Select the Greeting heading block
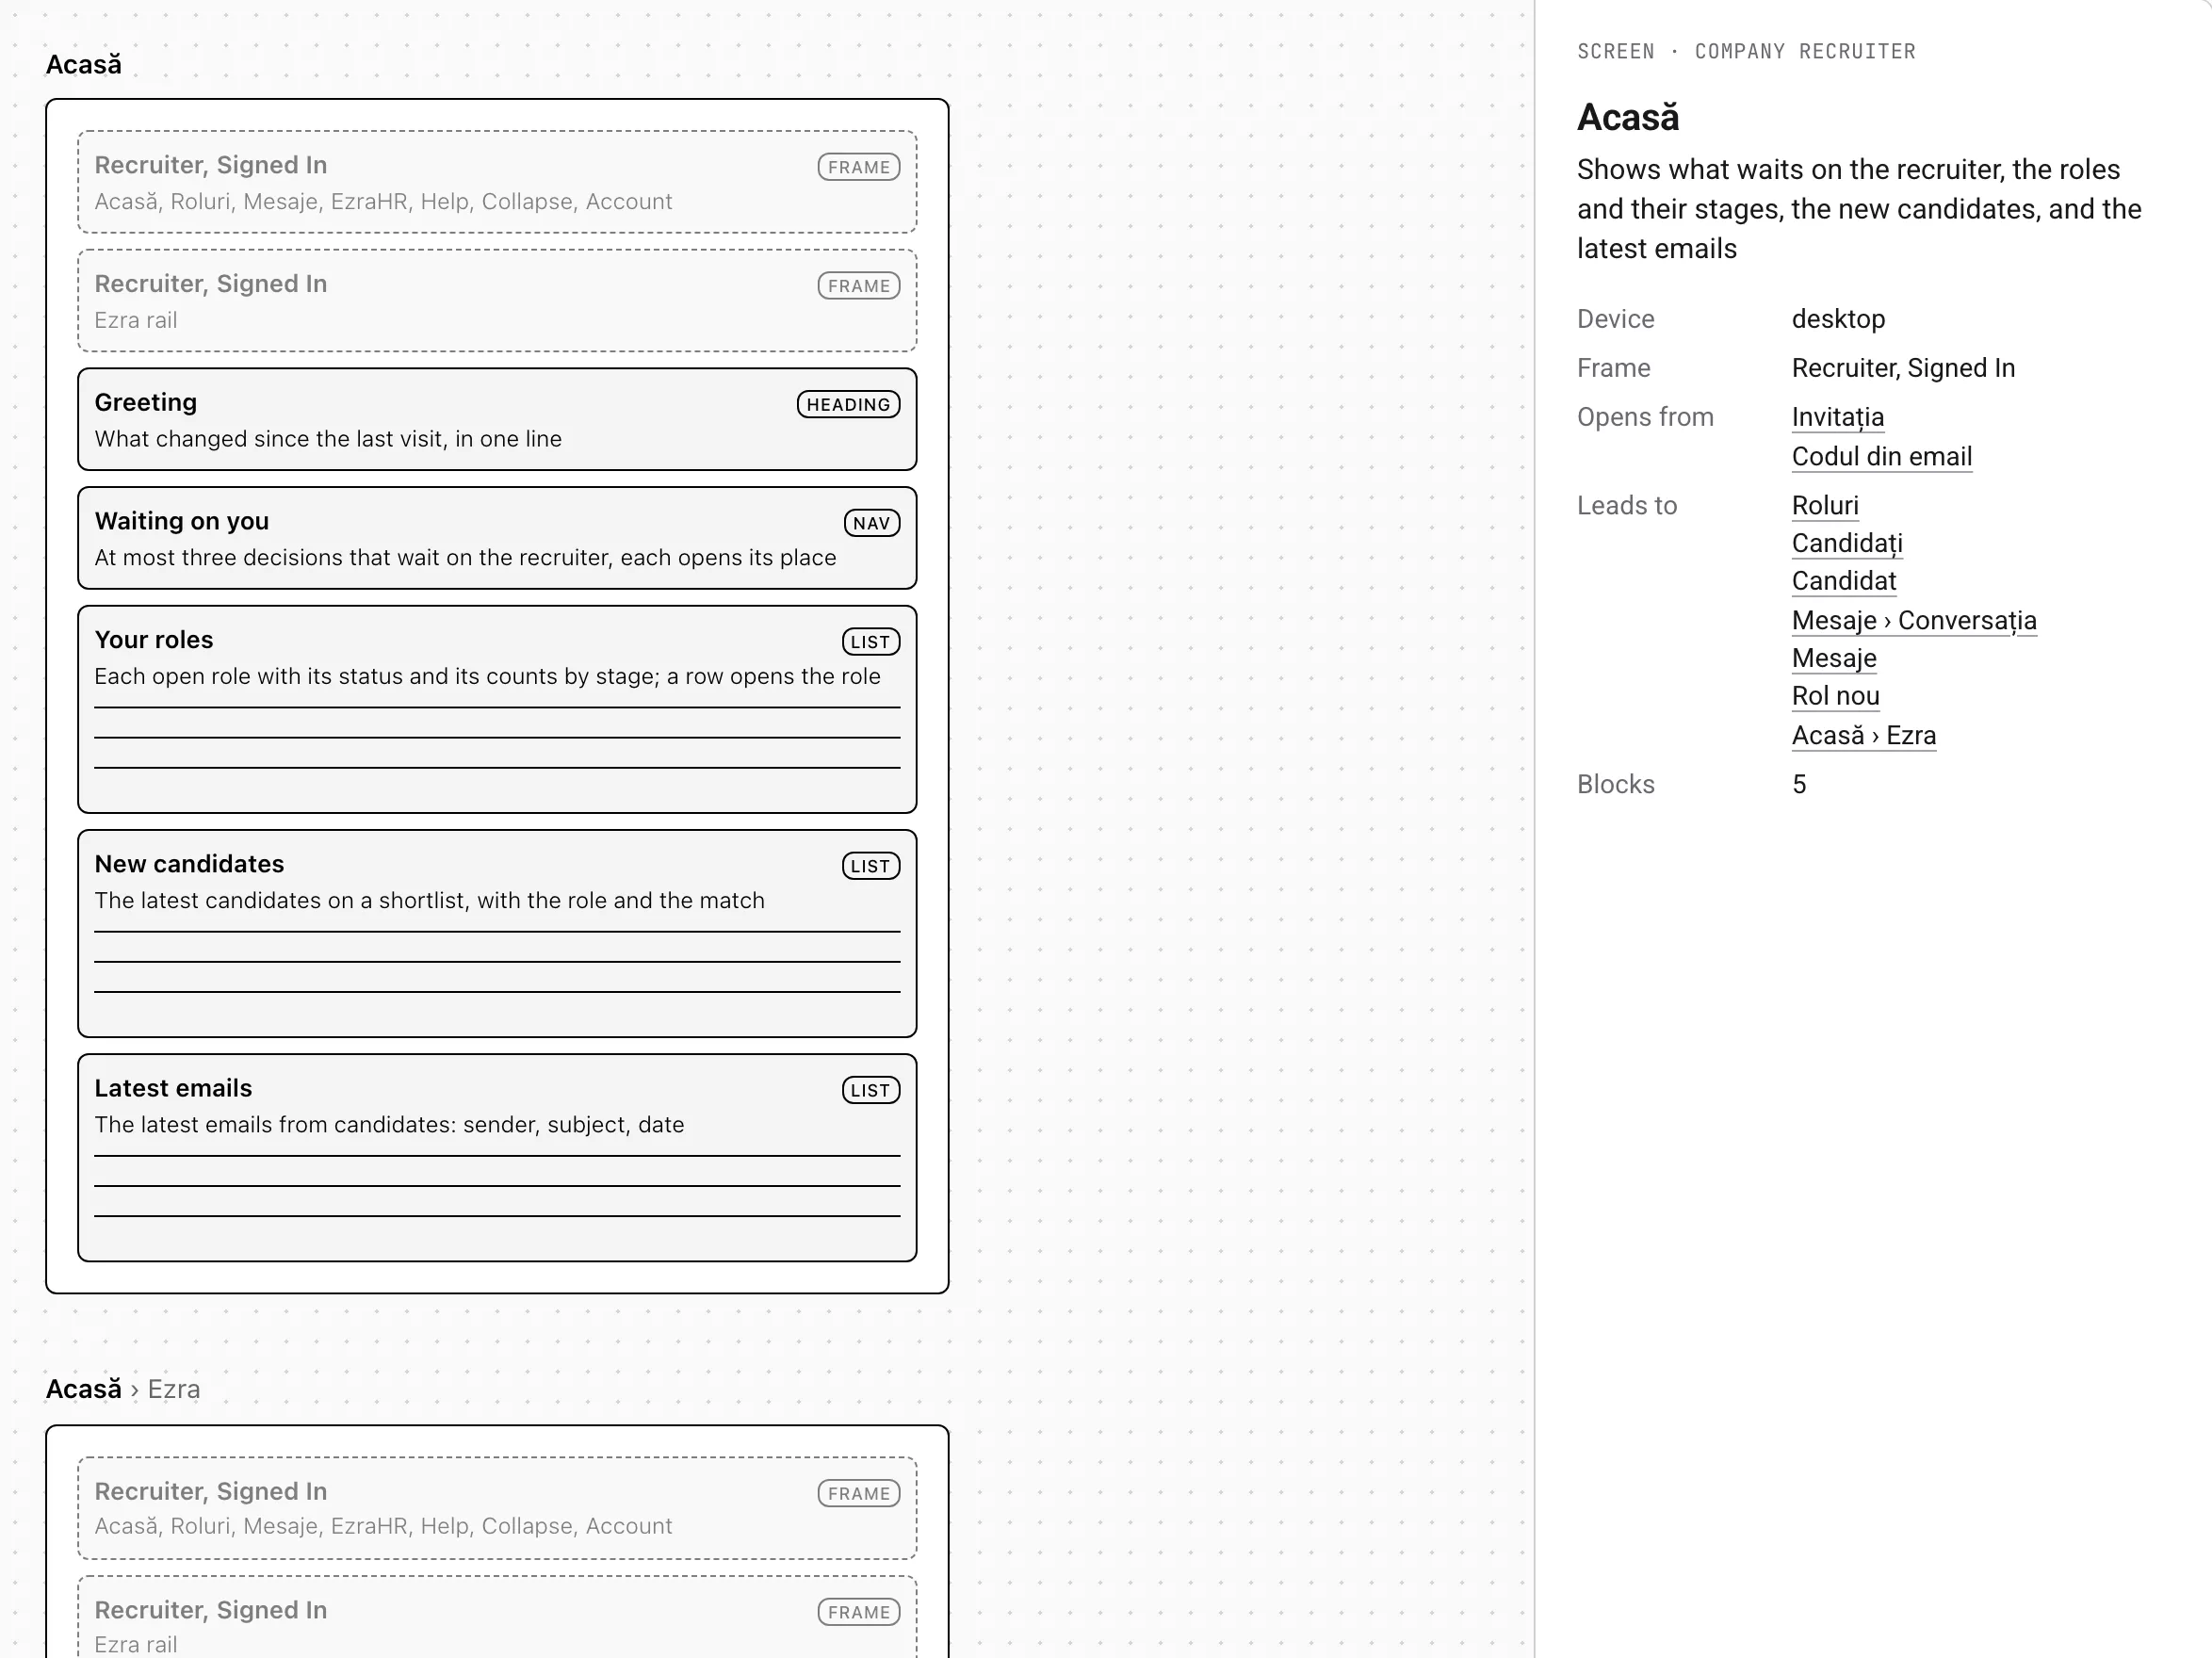The width and height of the screenshot is (2212, 1658). (497, 419)
